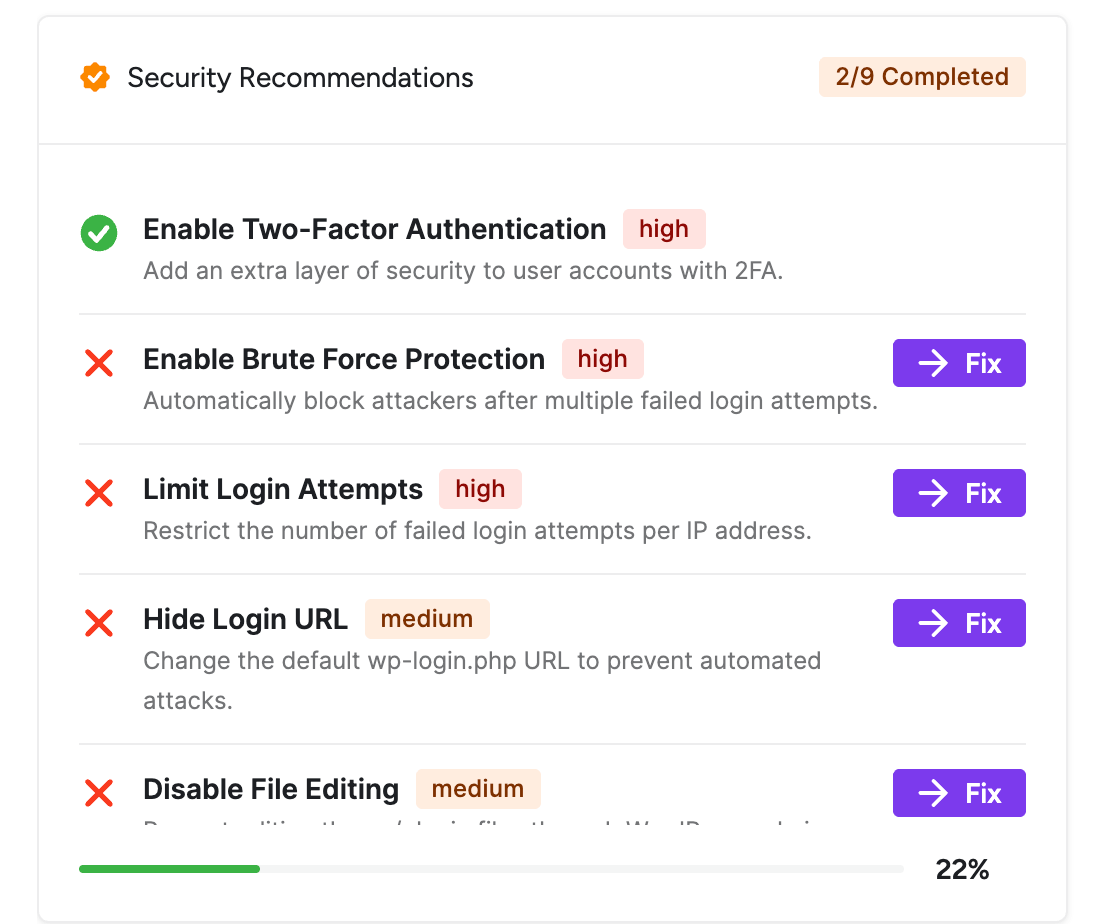The image size is (1093, 924).
Task: Expand the Disable File Editing recommendation details
Action: click(270, 789)
